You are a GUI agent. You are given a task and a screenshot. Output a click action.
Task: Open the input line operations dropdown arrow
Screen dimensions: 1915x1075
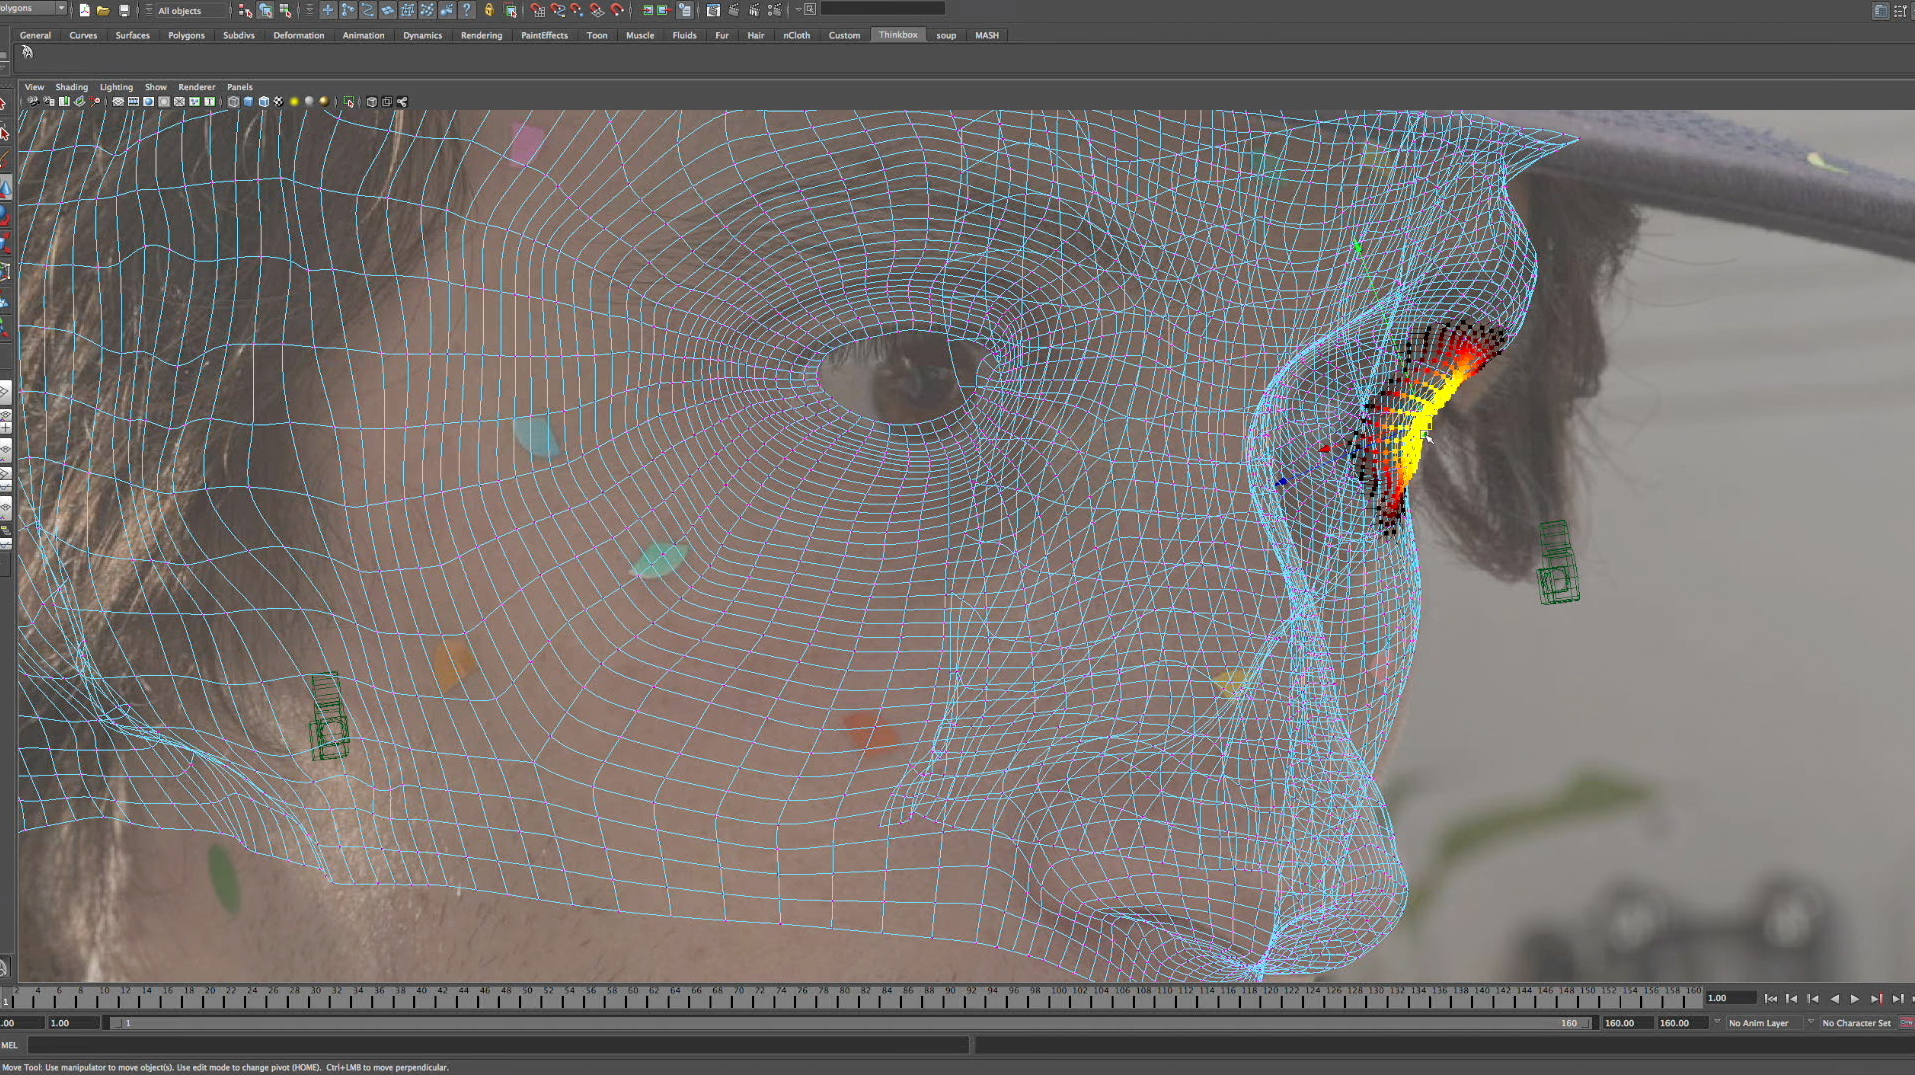(x=798, y=9)
